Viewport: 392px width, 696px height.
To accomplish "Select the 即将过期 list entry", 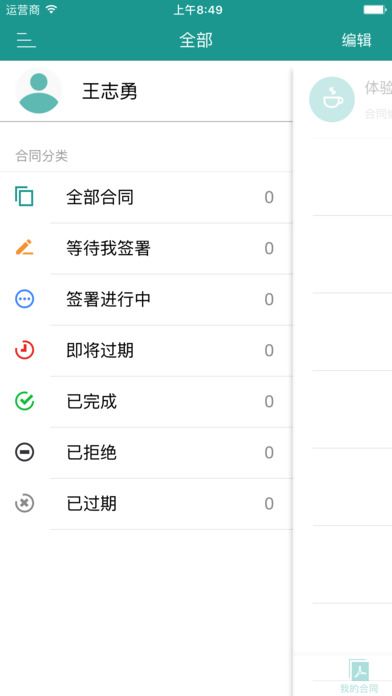I will point(146,350).
